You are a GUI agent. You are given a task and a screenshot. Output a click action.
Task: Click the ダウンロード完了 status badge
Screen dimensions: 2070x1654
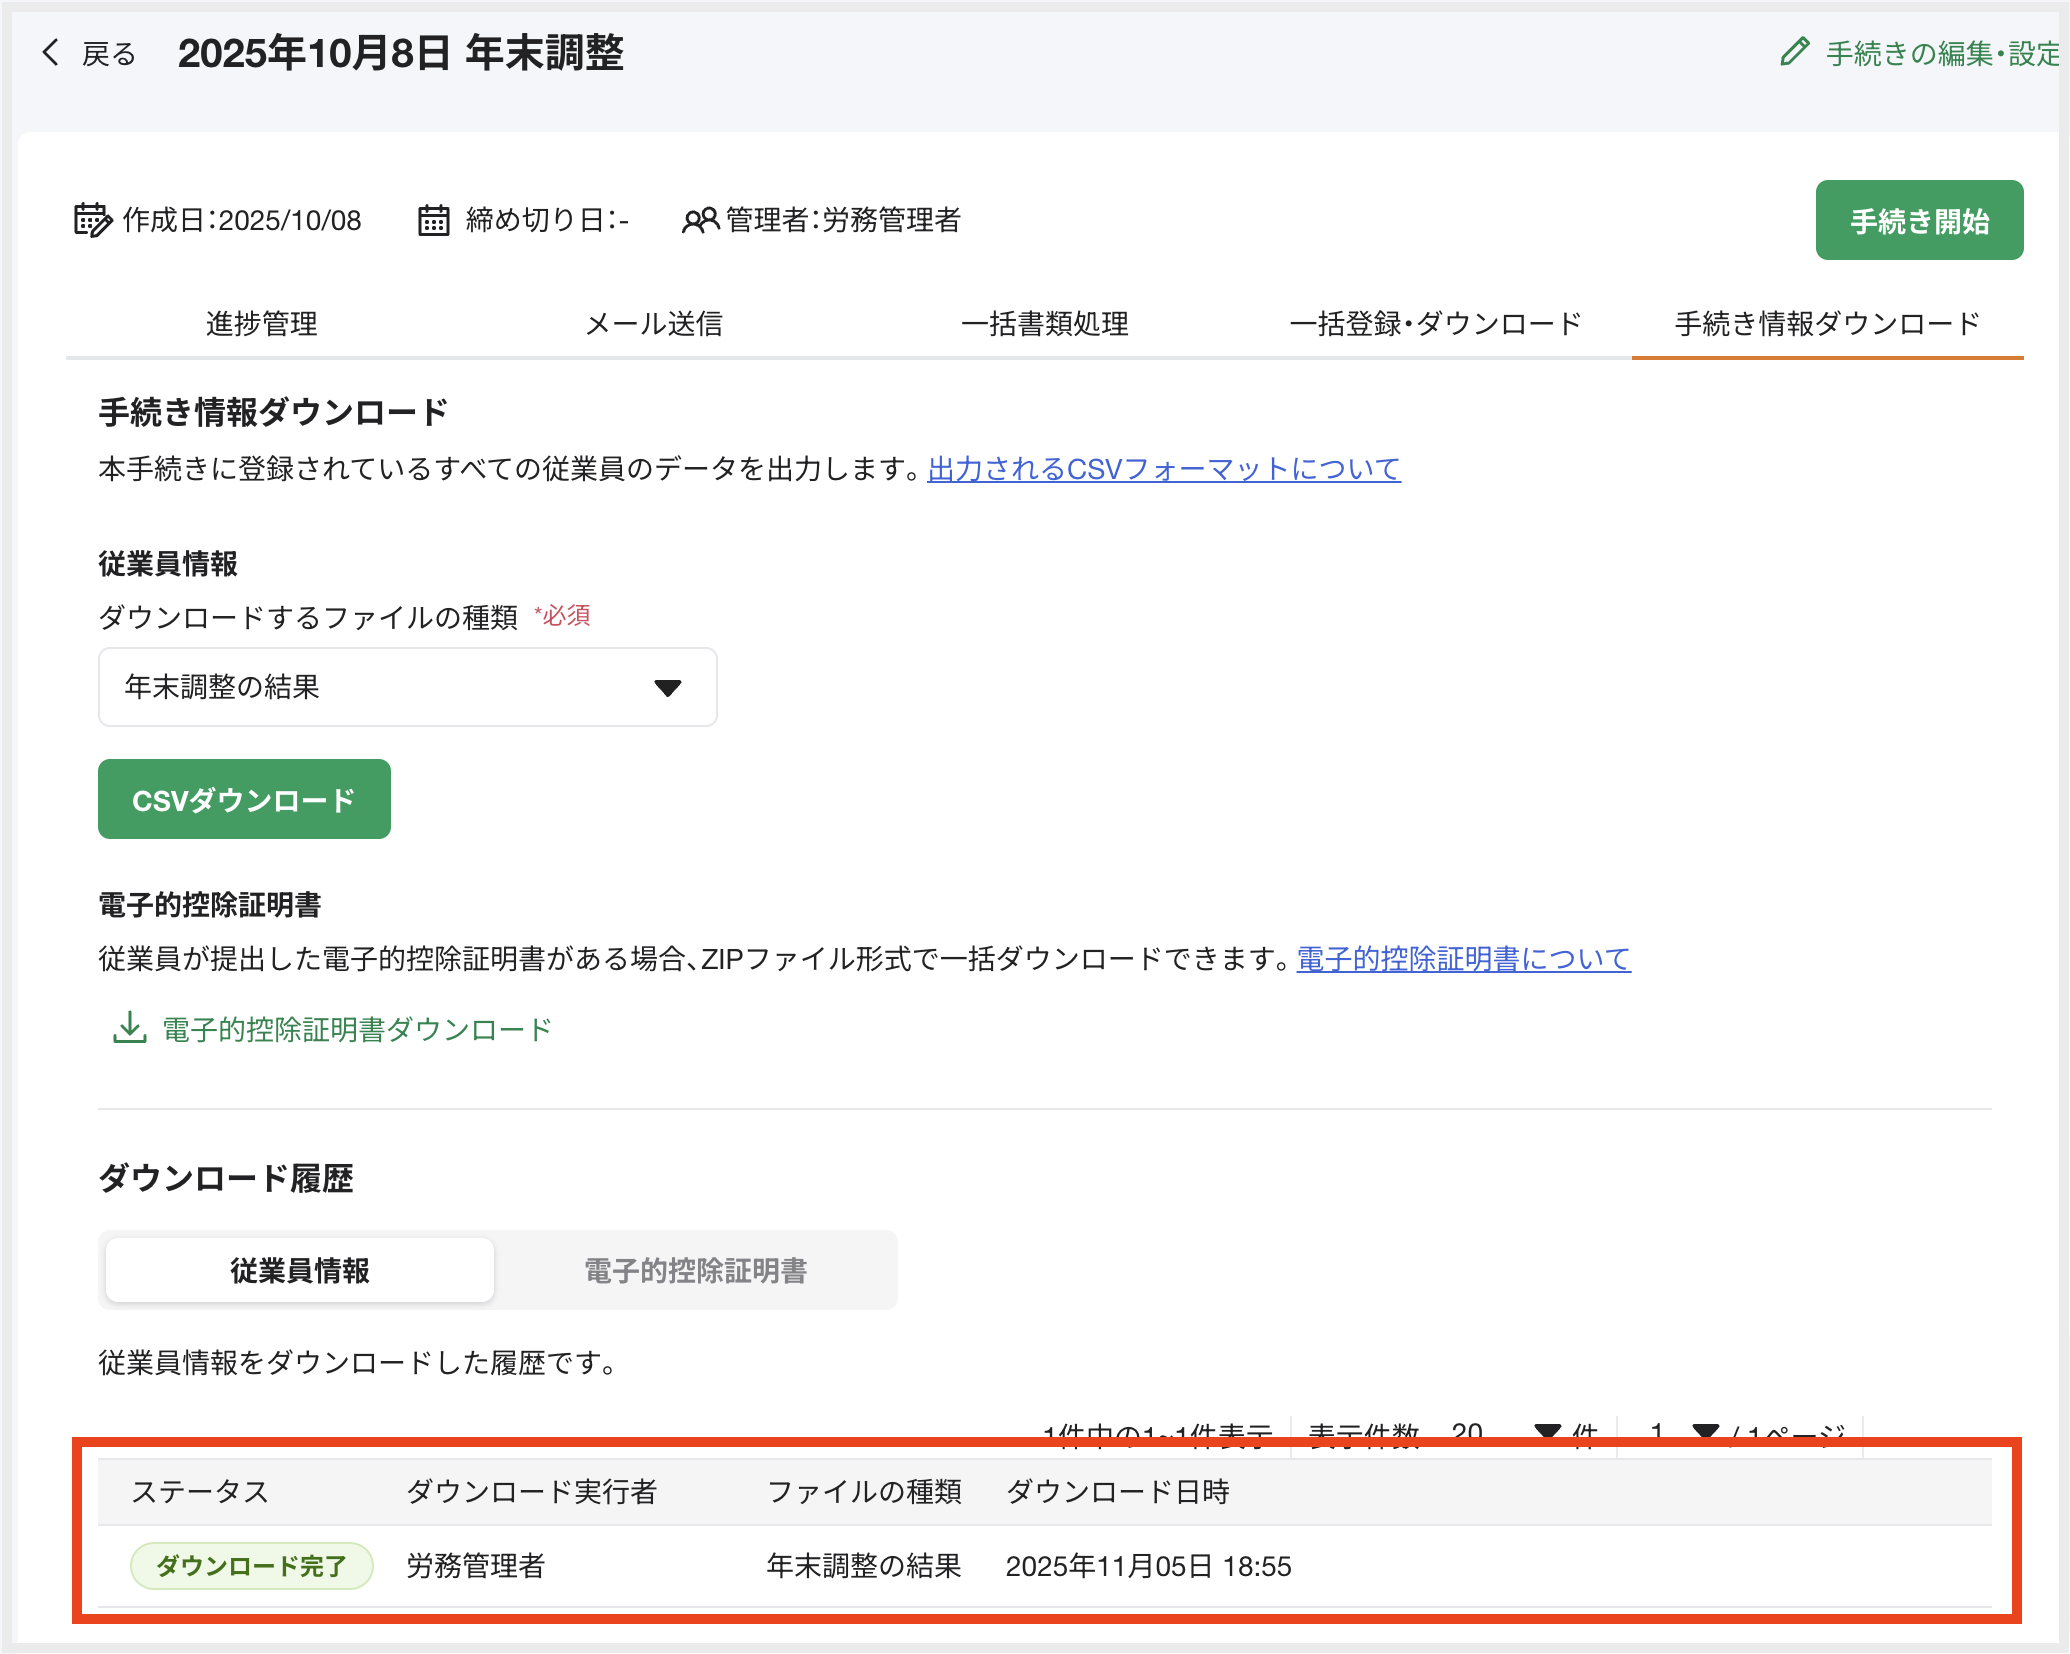[x=252, y=1566]
